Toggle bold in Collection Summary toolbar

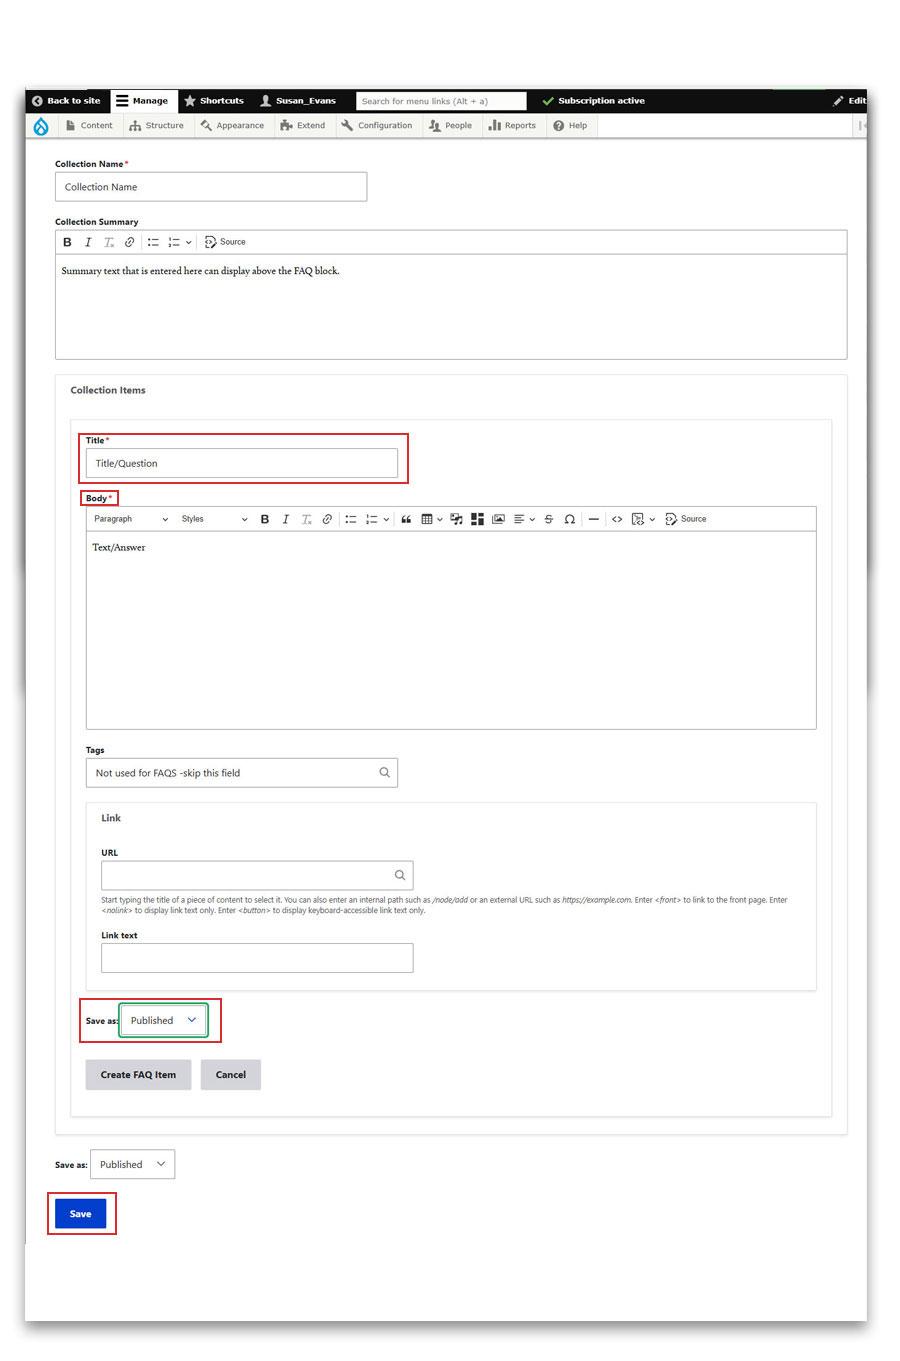pos(68,242)
